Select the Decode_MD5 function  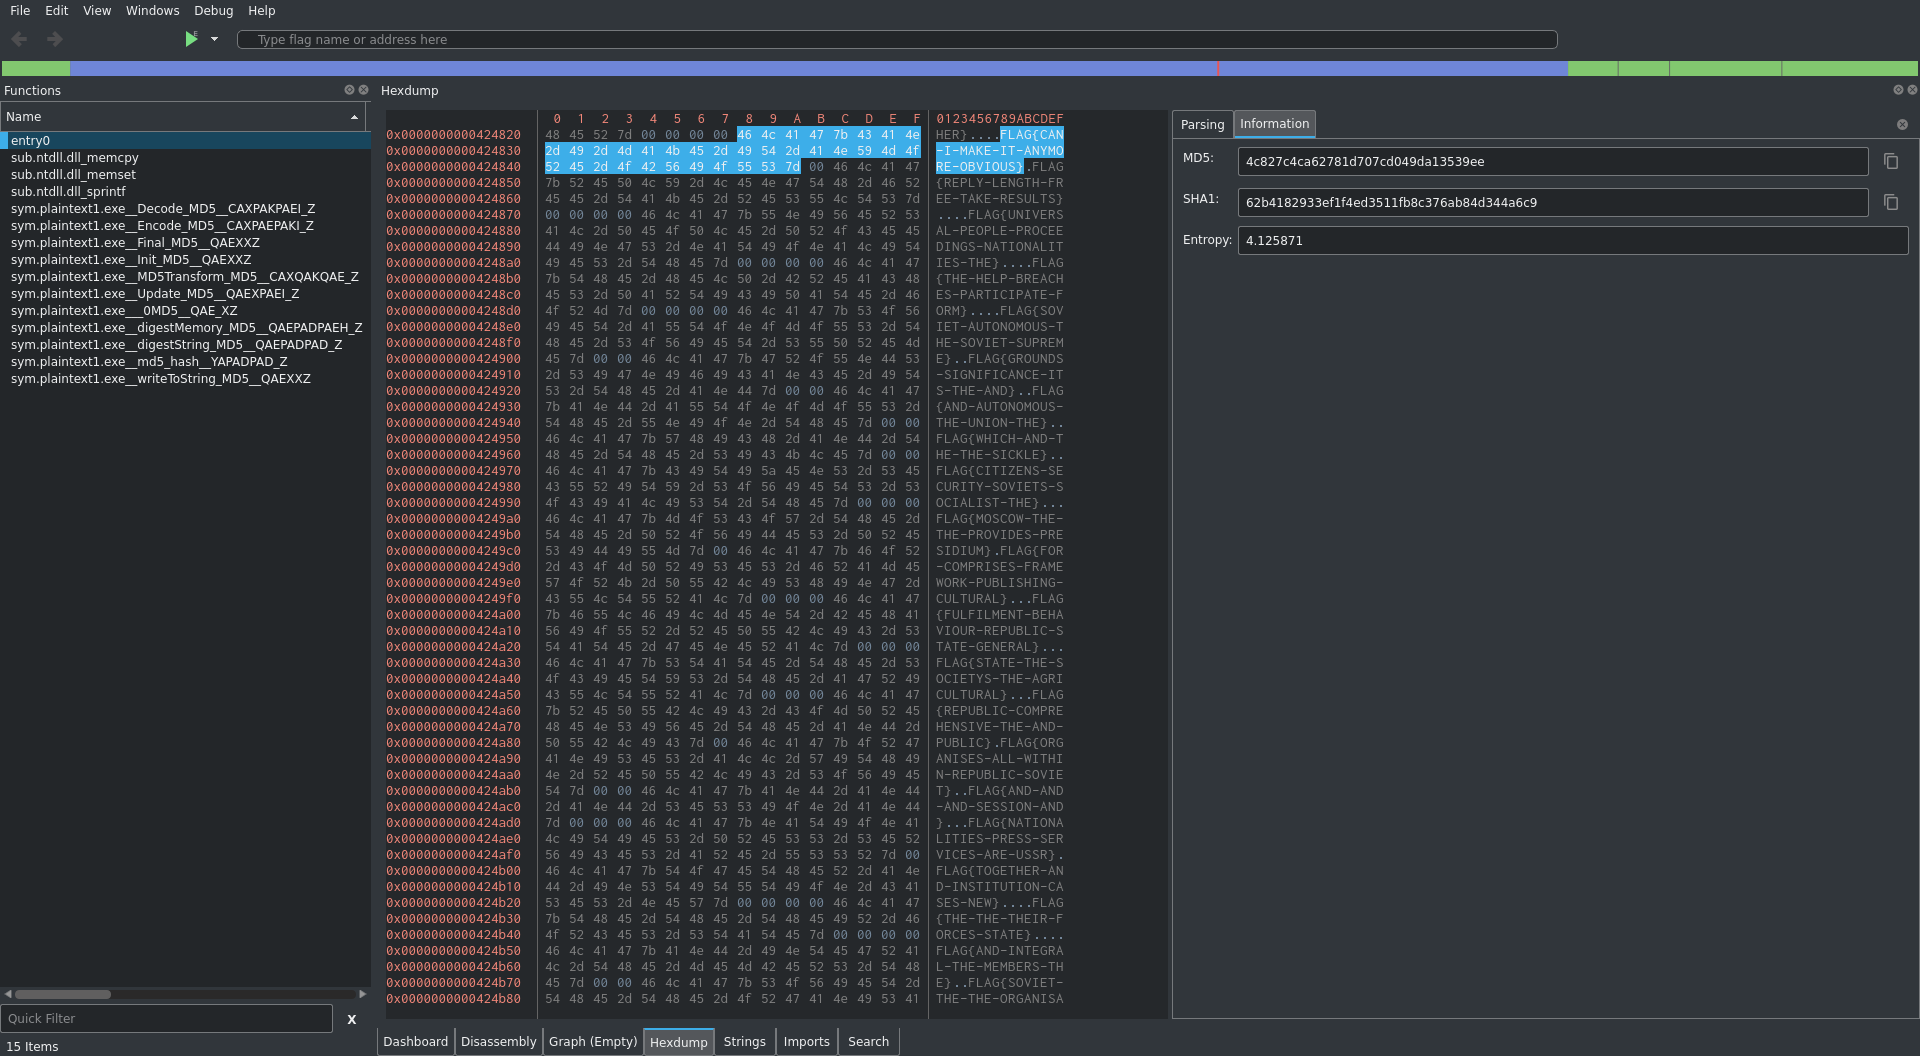(x=185, y=209)
